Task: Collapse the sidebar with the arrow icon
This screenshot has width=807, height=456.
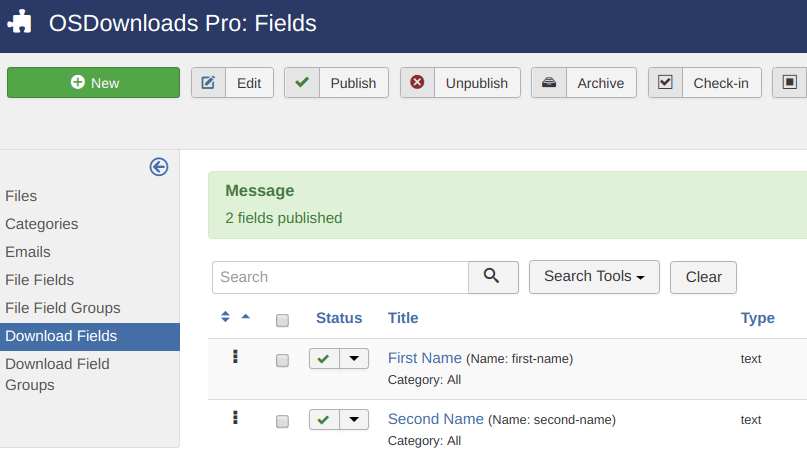Action: (159, 167)
